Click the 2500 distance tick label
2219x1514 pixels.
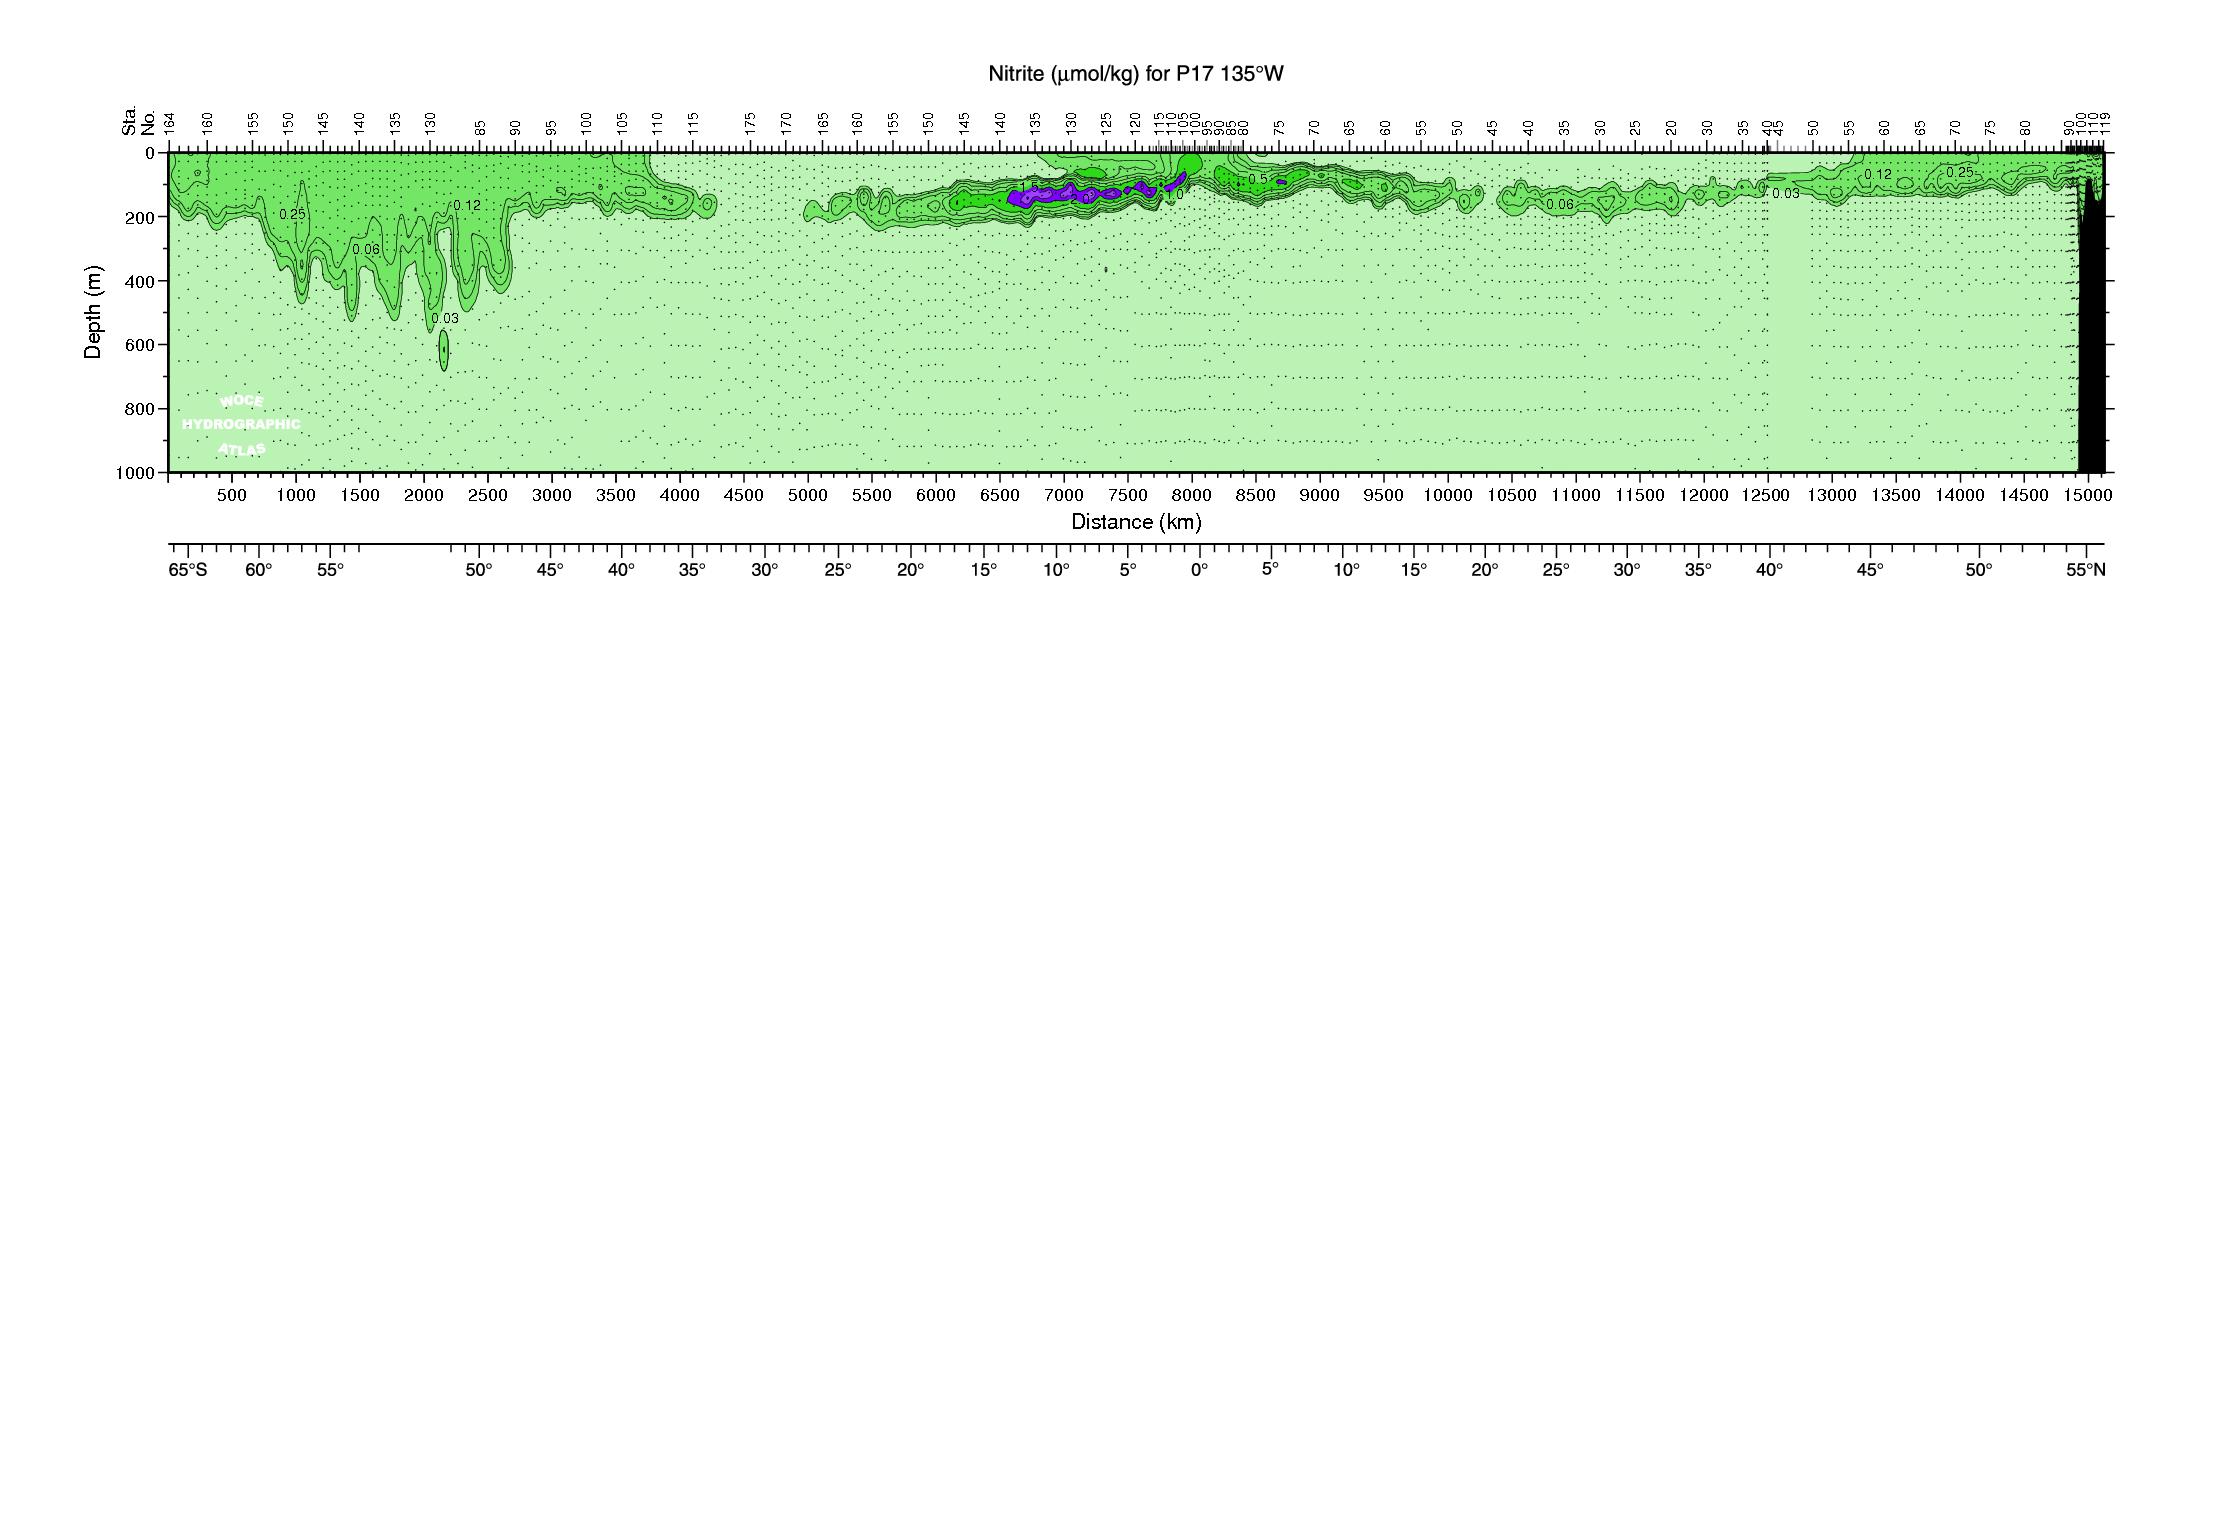[x=488, y=495]
